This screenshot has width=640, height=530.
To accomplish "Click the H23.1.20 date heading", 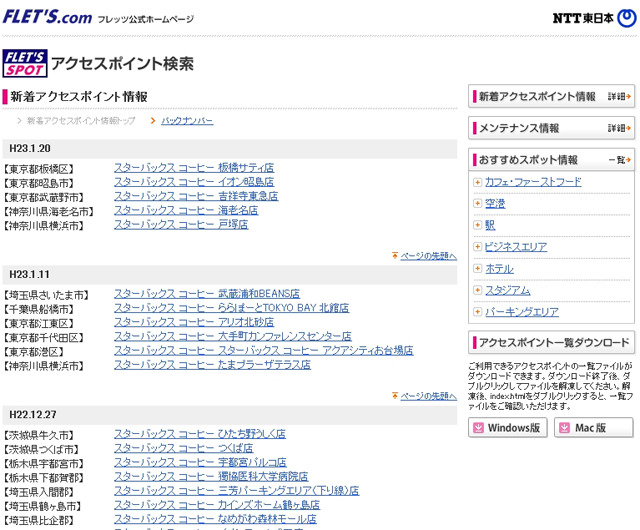I will pos(30,148).
